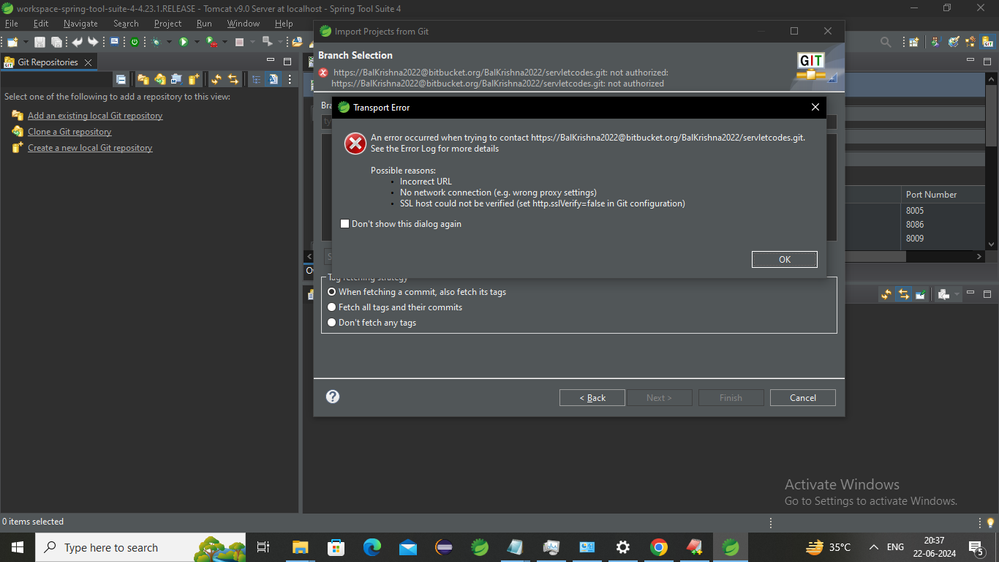The width and height of the screenshot is (999, 562).
Task: Open console dropdown arrow in lower-right panel toolbar
Action: tap(956, 294)
